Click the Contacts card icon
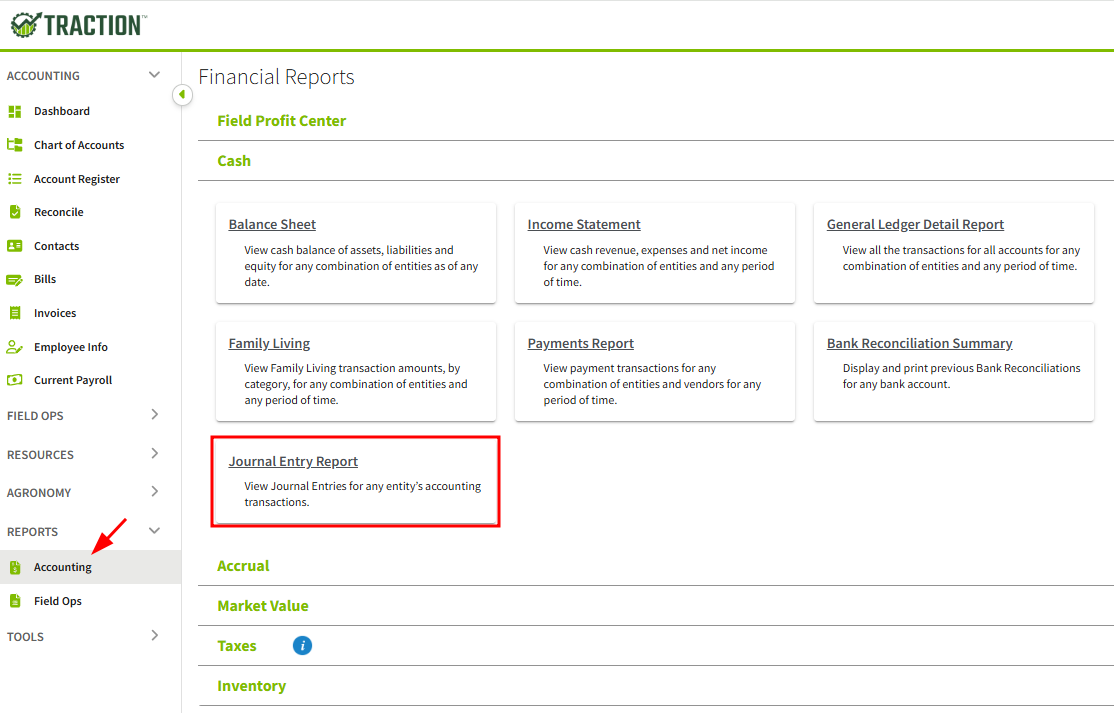The height and width of the screenshot is (713, 1114). click(15, 246)
